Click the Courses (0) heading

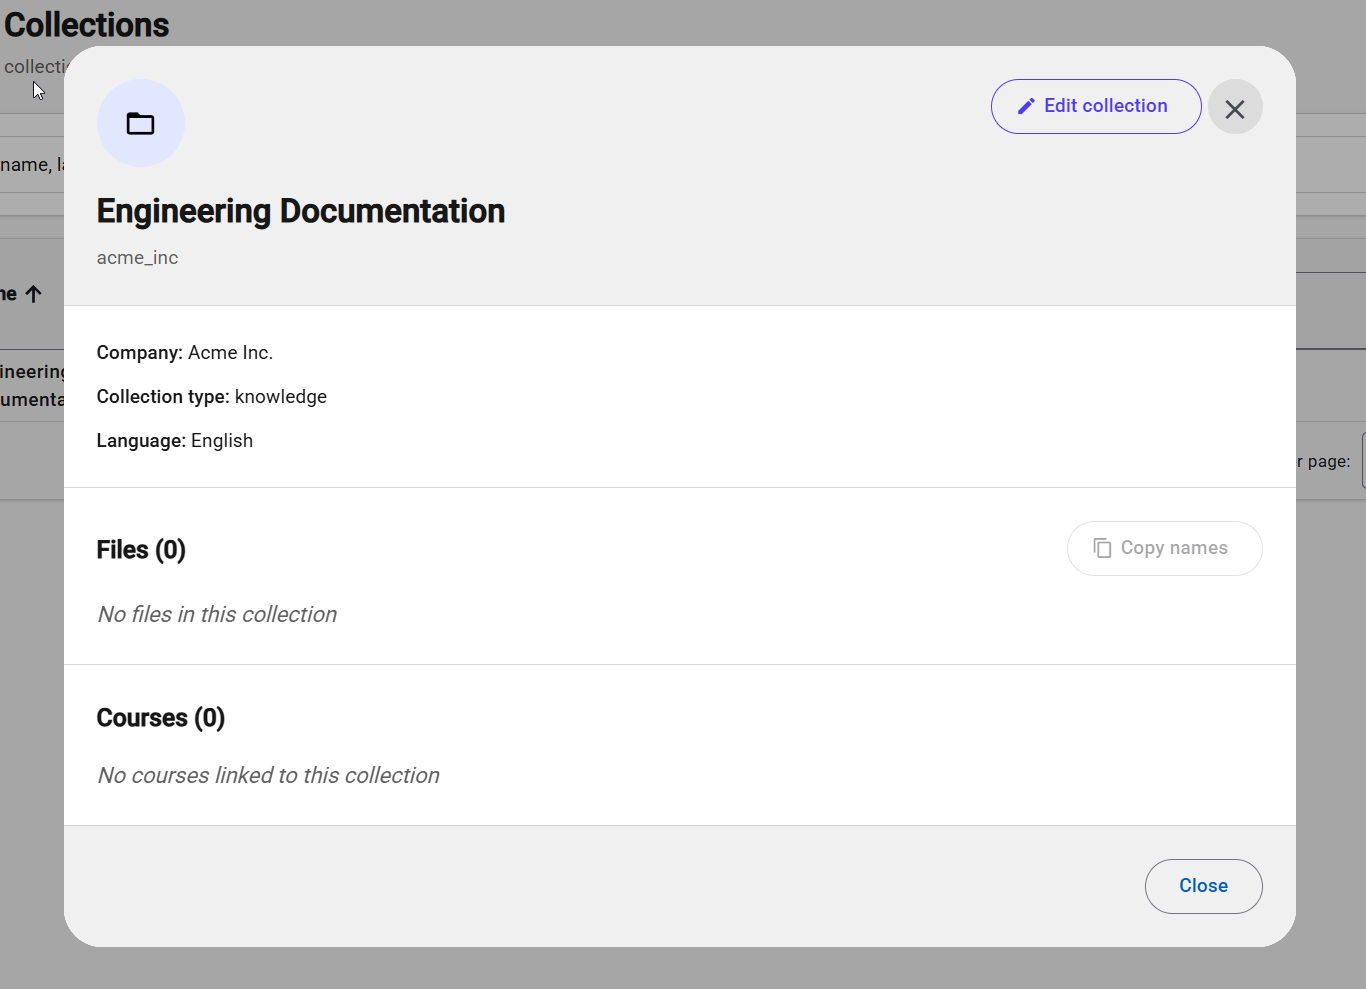pyautogui.click(x=161, y=718)
